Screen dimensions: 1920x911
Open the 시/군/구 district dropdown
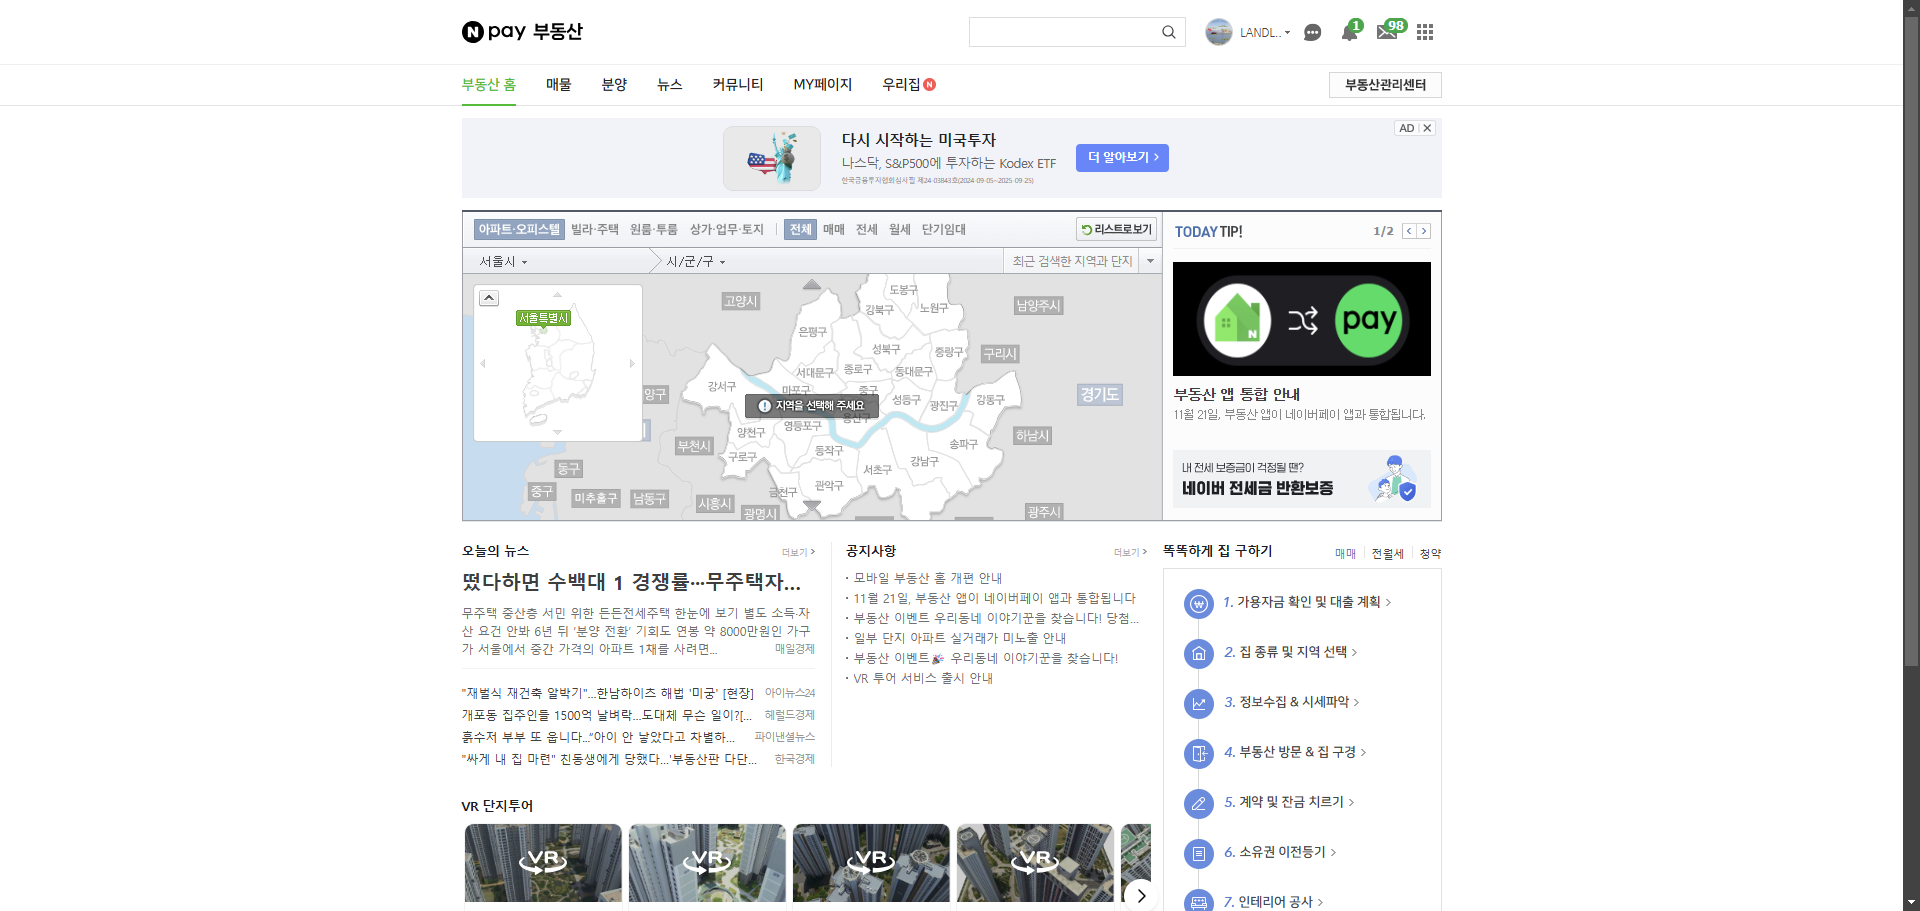[696, 261]
